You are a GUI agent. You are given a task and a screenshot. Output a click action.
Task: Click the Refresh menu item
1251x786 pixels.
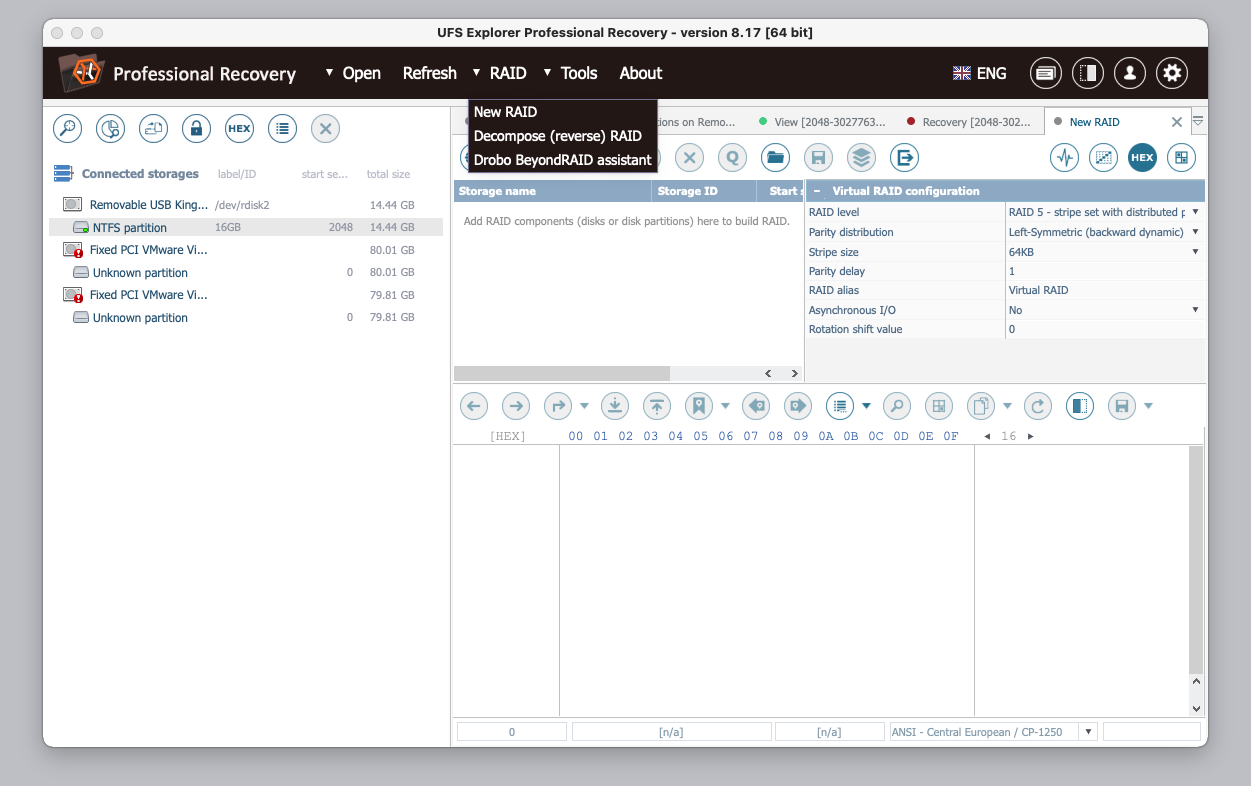tap(429, 73)
